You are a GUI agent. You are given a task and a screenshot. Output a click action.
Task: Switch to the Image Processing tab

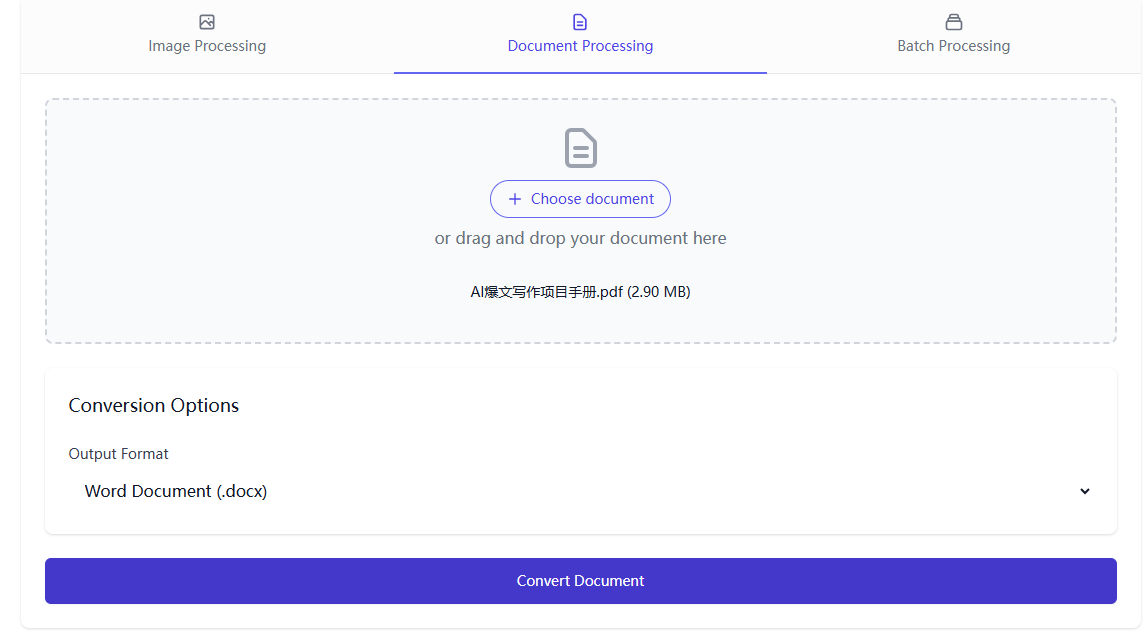pos(207,36)
